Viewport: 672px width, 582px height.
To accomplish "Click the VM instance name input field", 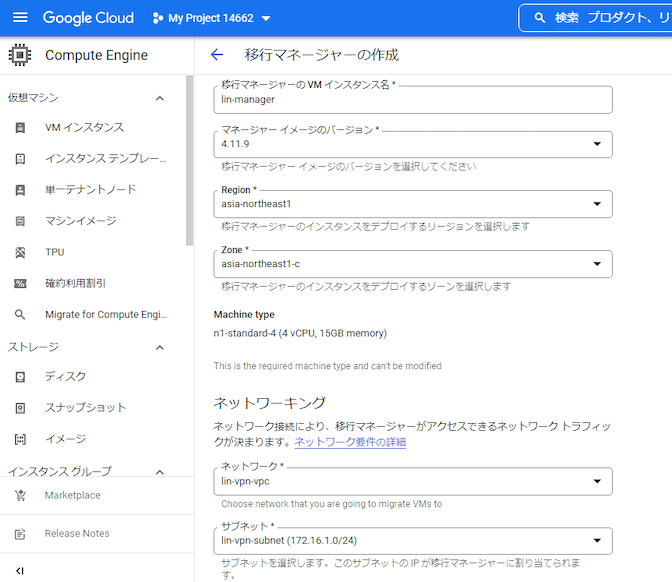I will pyautogui.click(x=412, y=100).
